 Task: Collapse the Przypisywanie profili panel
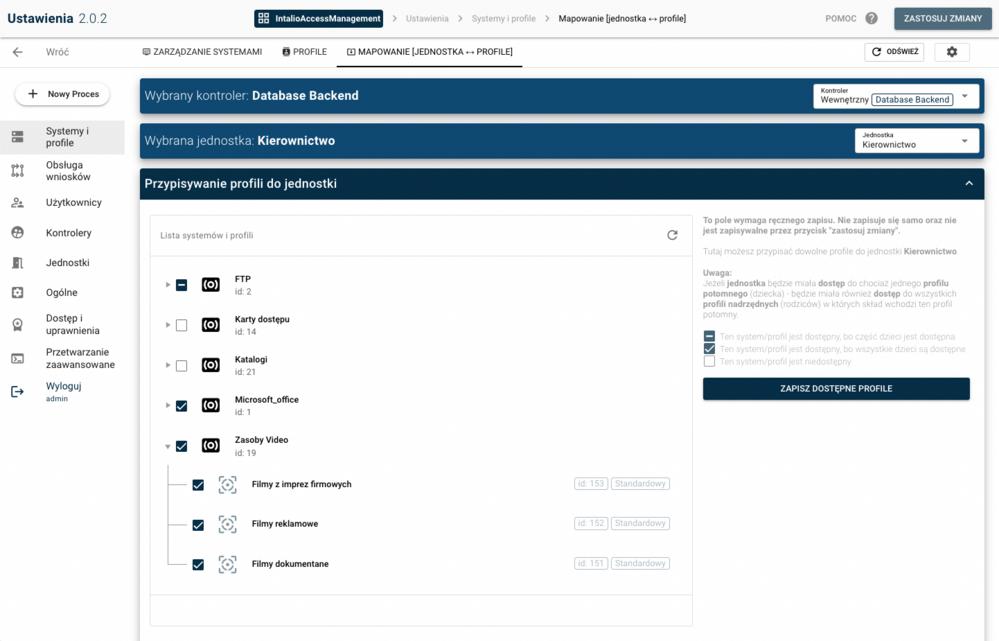(x=968, y=184)
